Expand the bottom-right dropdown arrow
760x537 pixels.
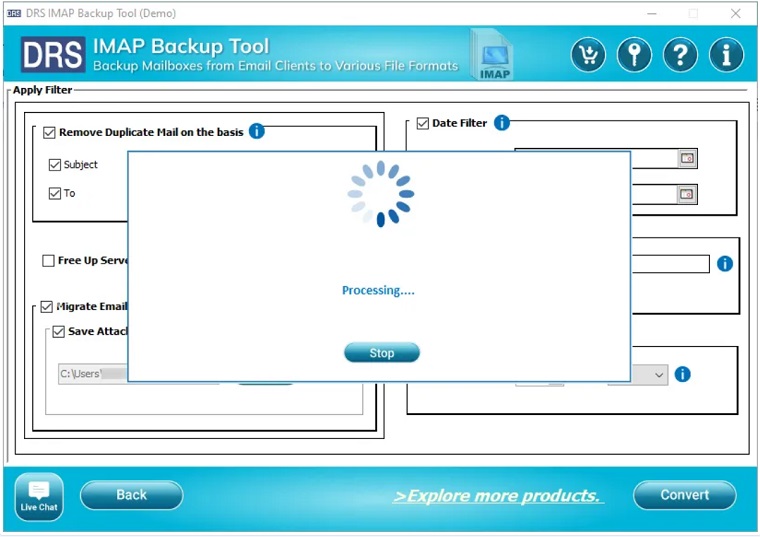pyautogui.click(x=659, y=375)
